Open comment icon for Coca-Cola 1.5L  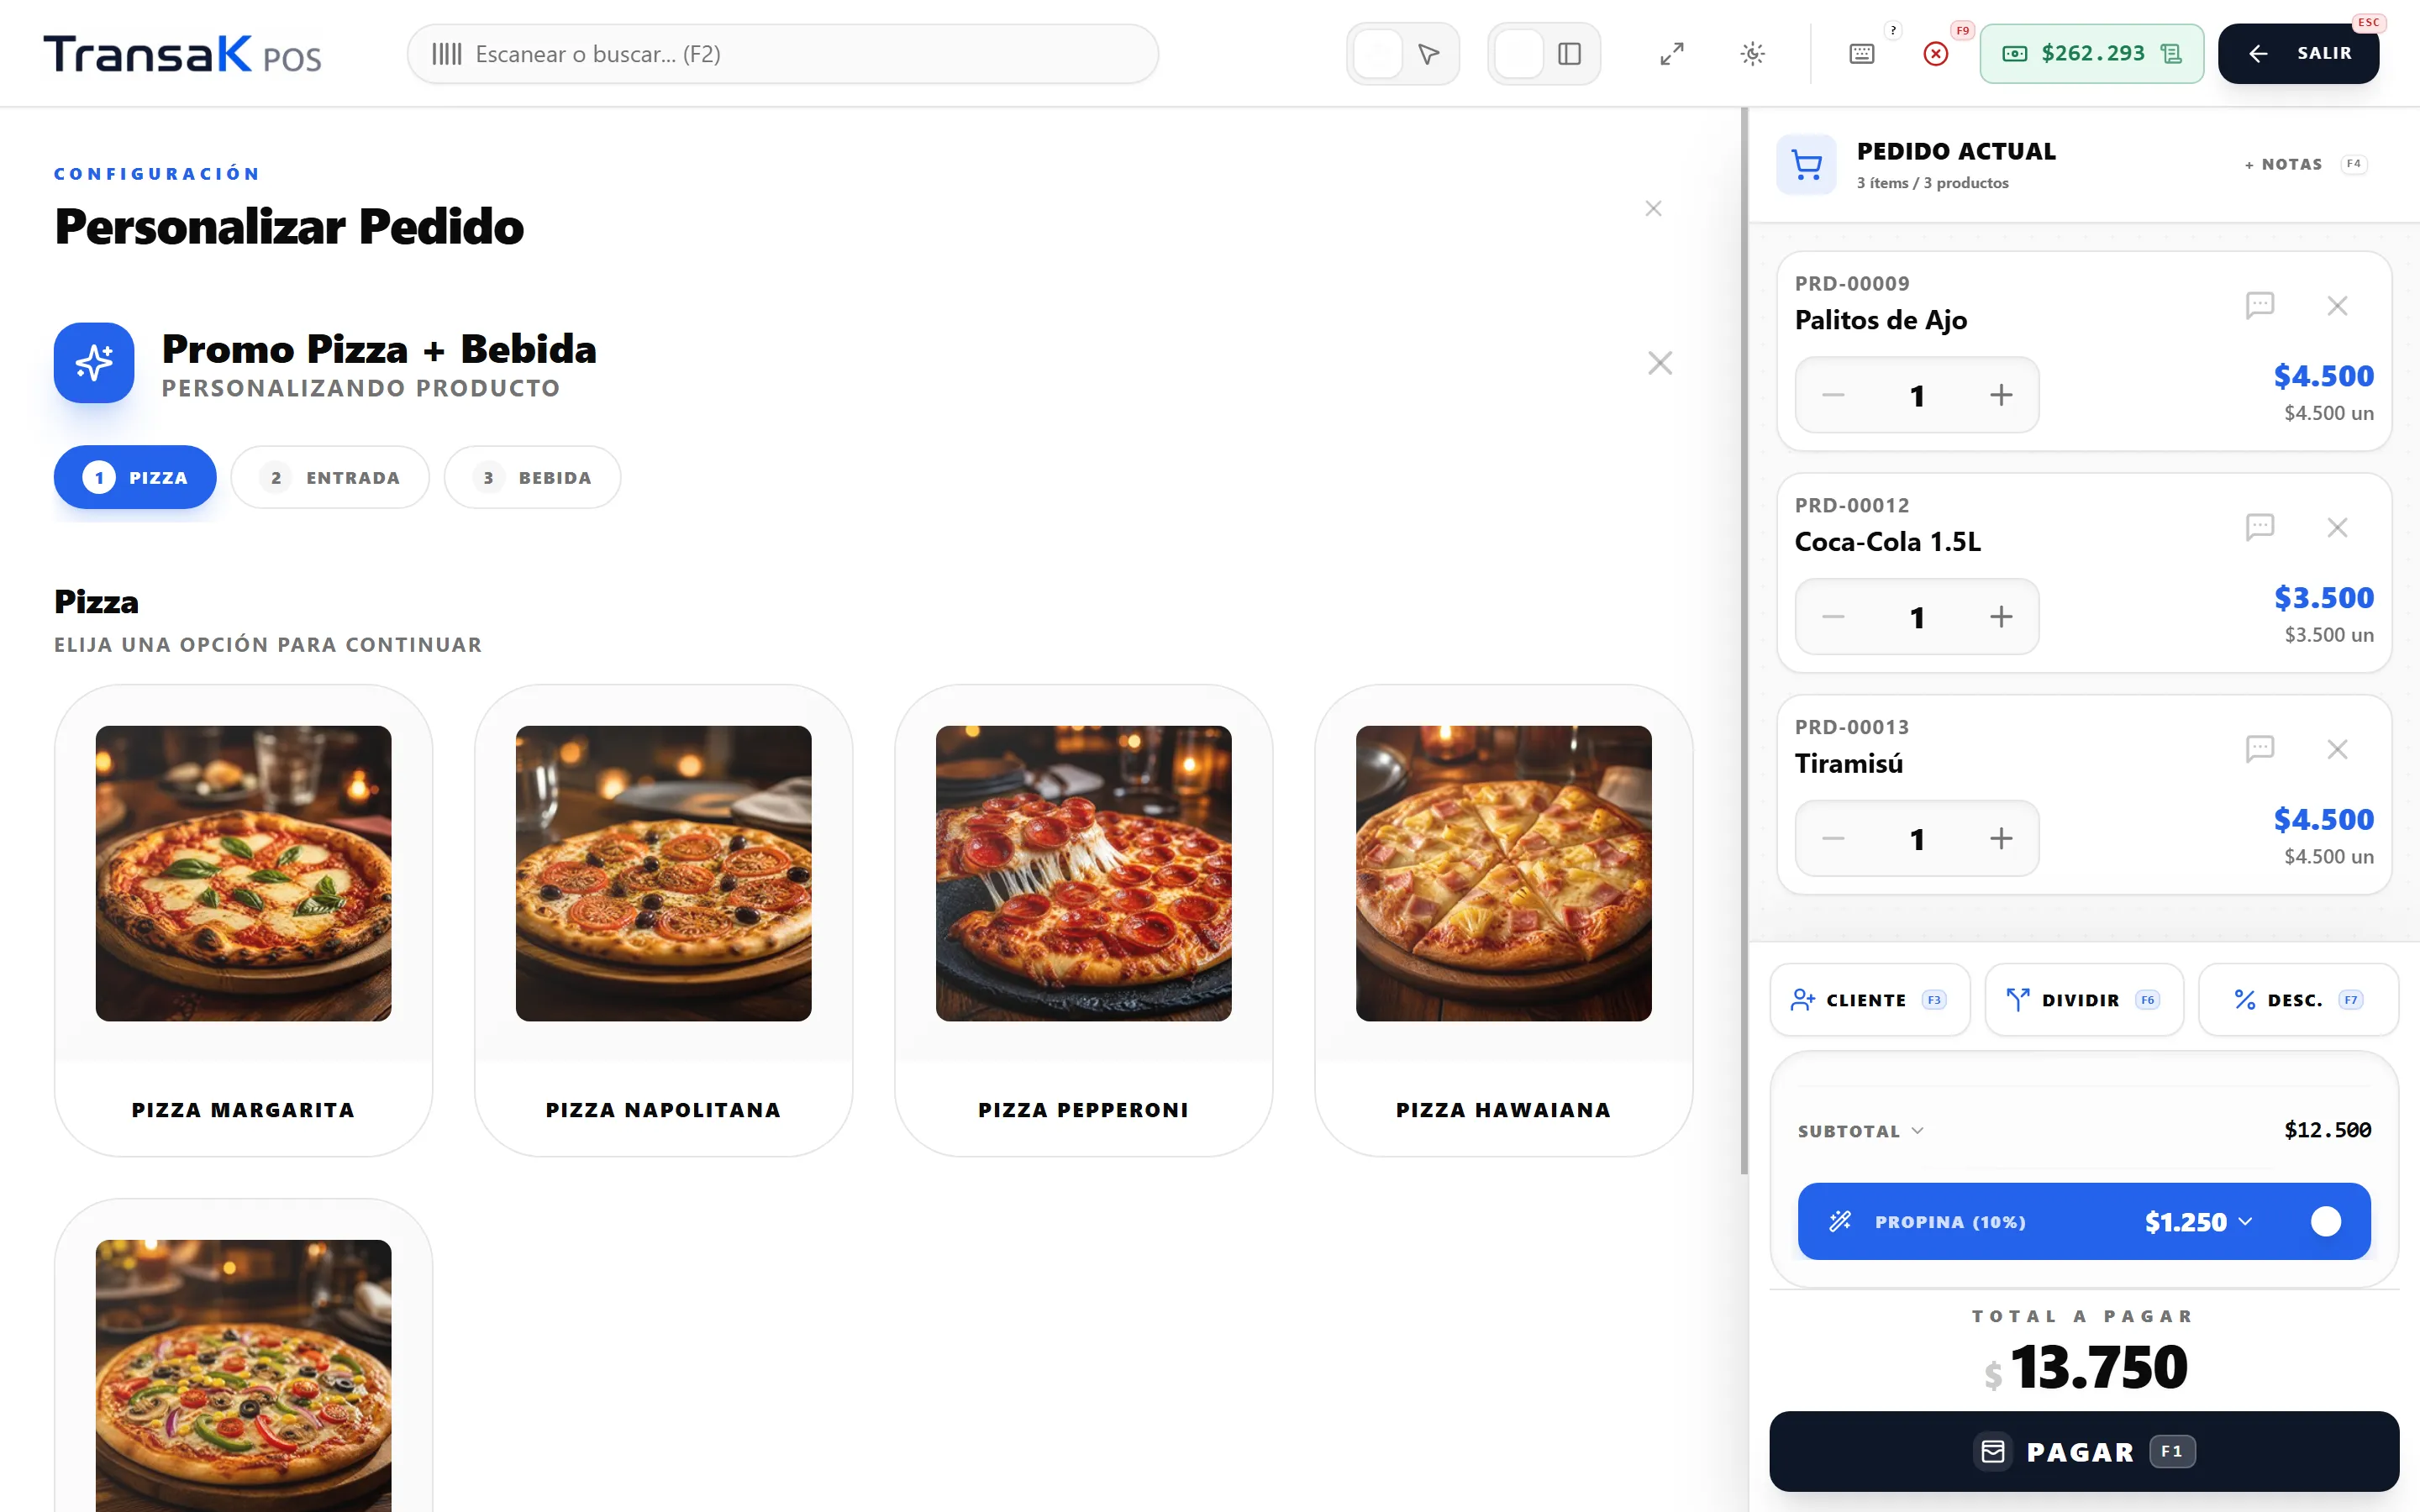pos(2260,527)
